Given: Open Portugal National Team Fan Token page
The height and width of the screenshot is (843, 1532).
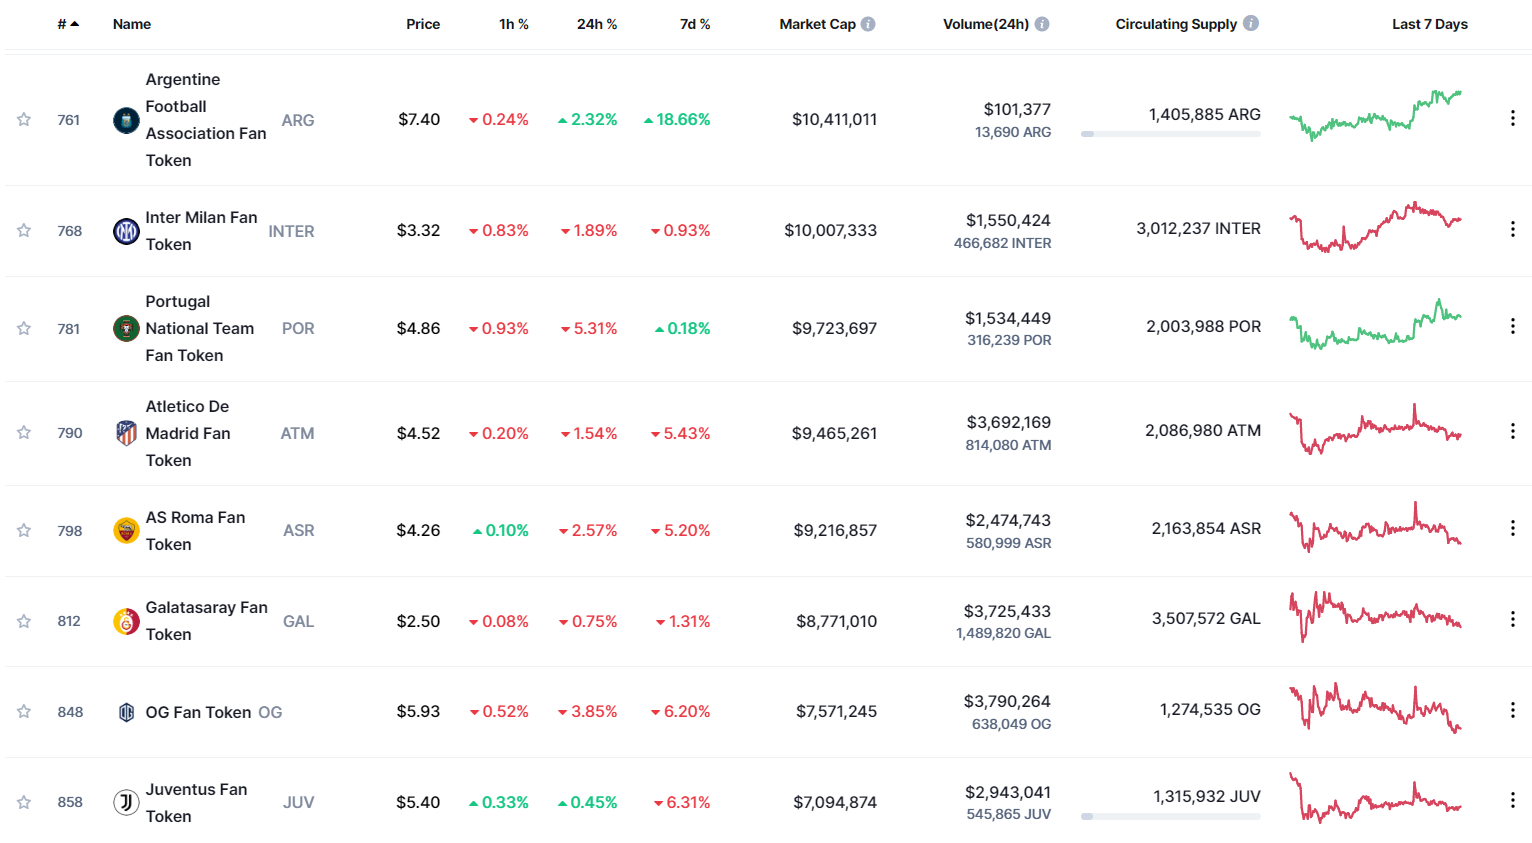Looking at the screenshot, I should click(200, 329).
